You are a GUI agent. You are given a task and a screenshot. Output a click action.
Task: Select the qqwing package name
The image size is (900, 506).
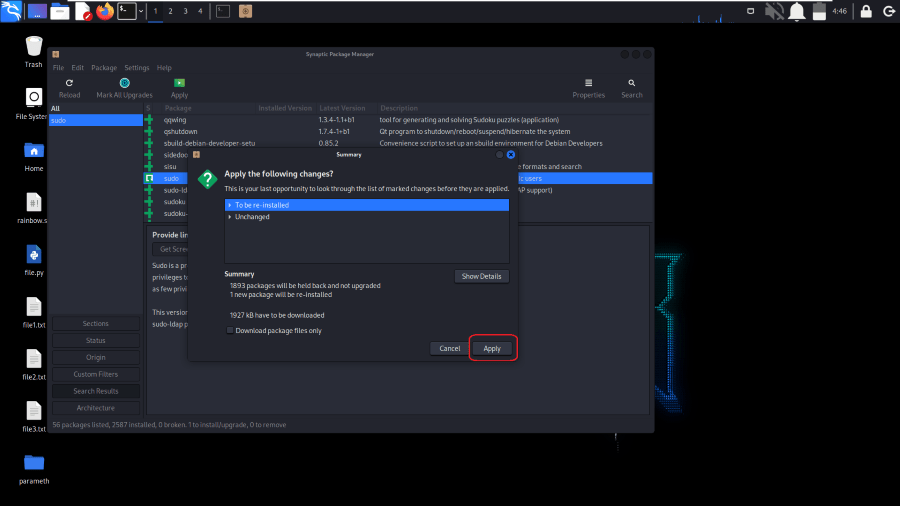(x=175, y=120)
